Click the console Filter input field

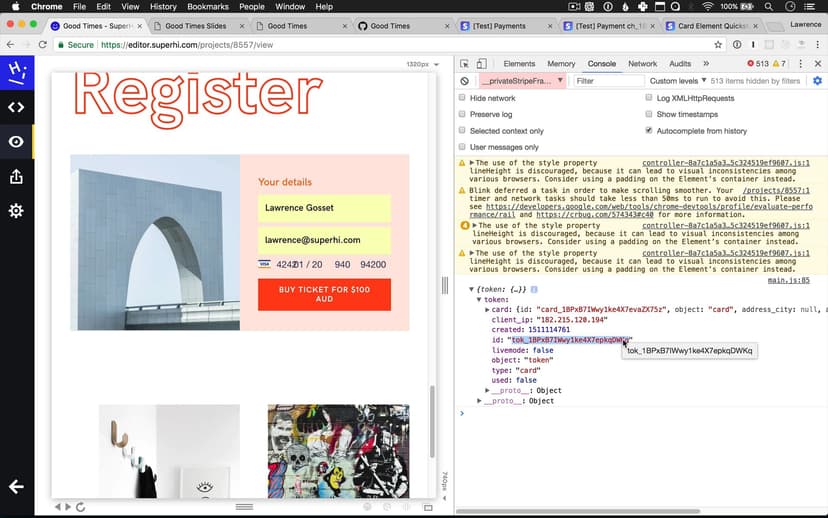(x=606, y=81)
